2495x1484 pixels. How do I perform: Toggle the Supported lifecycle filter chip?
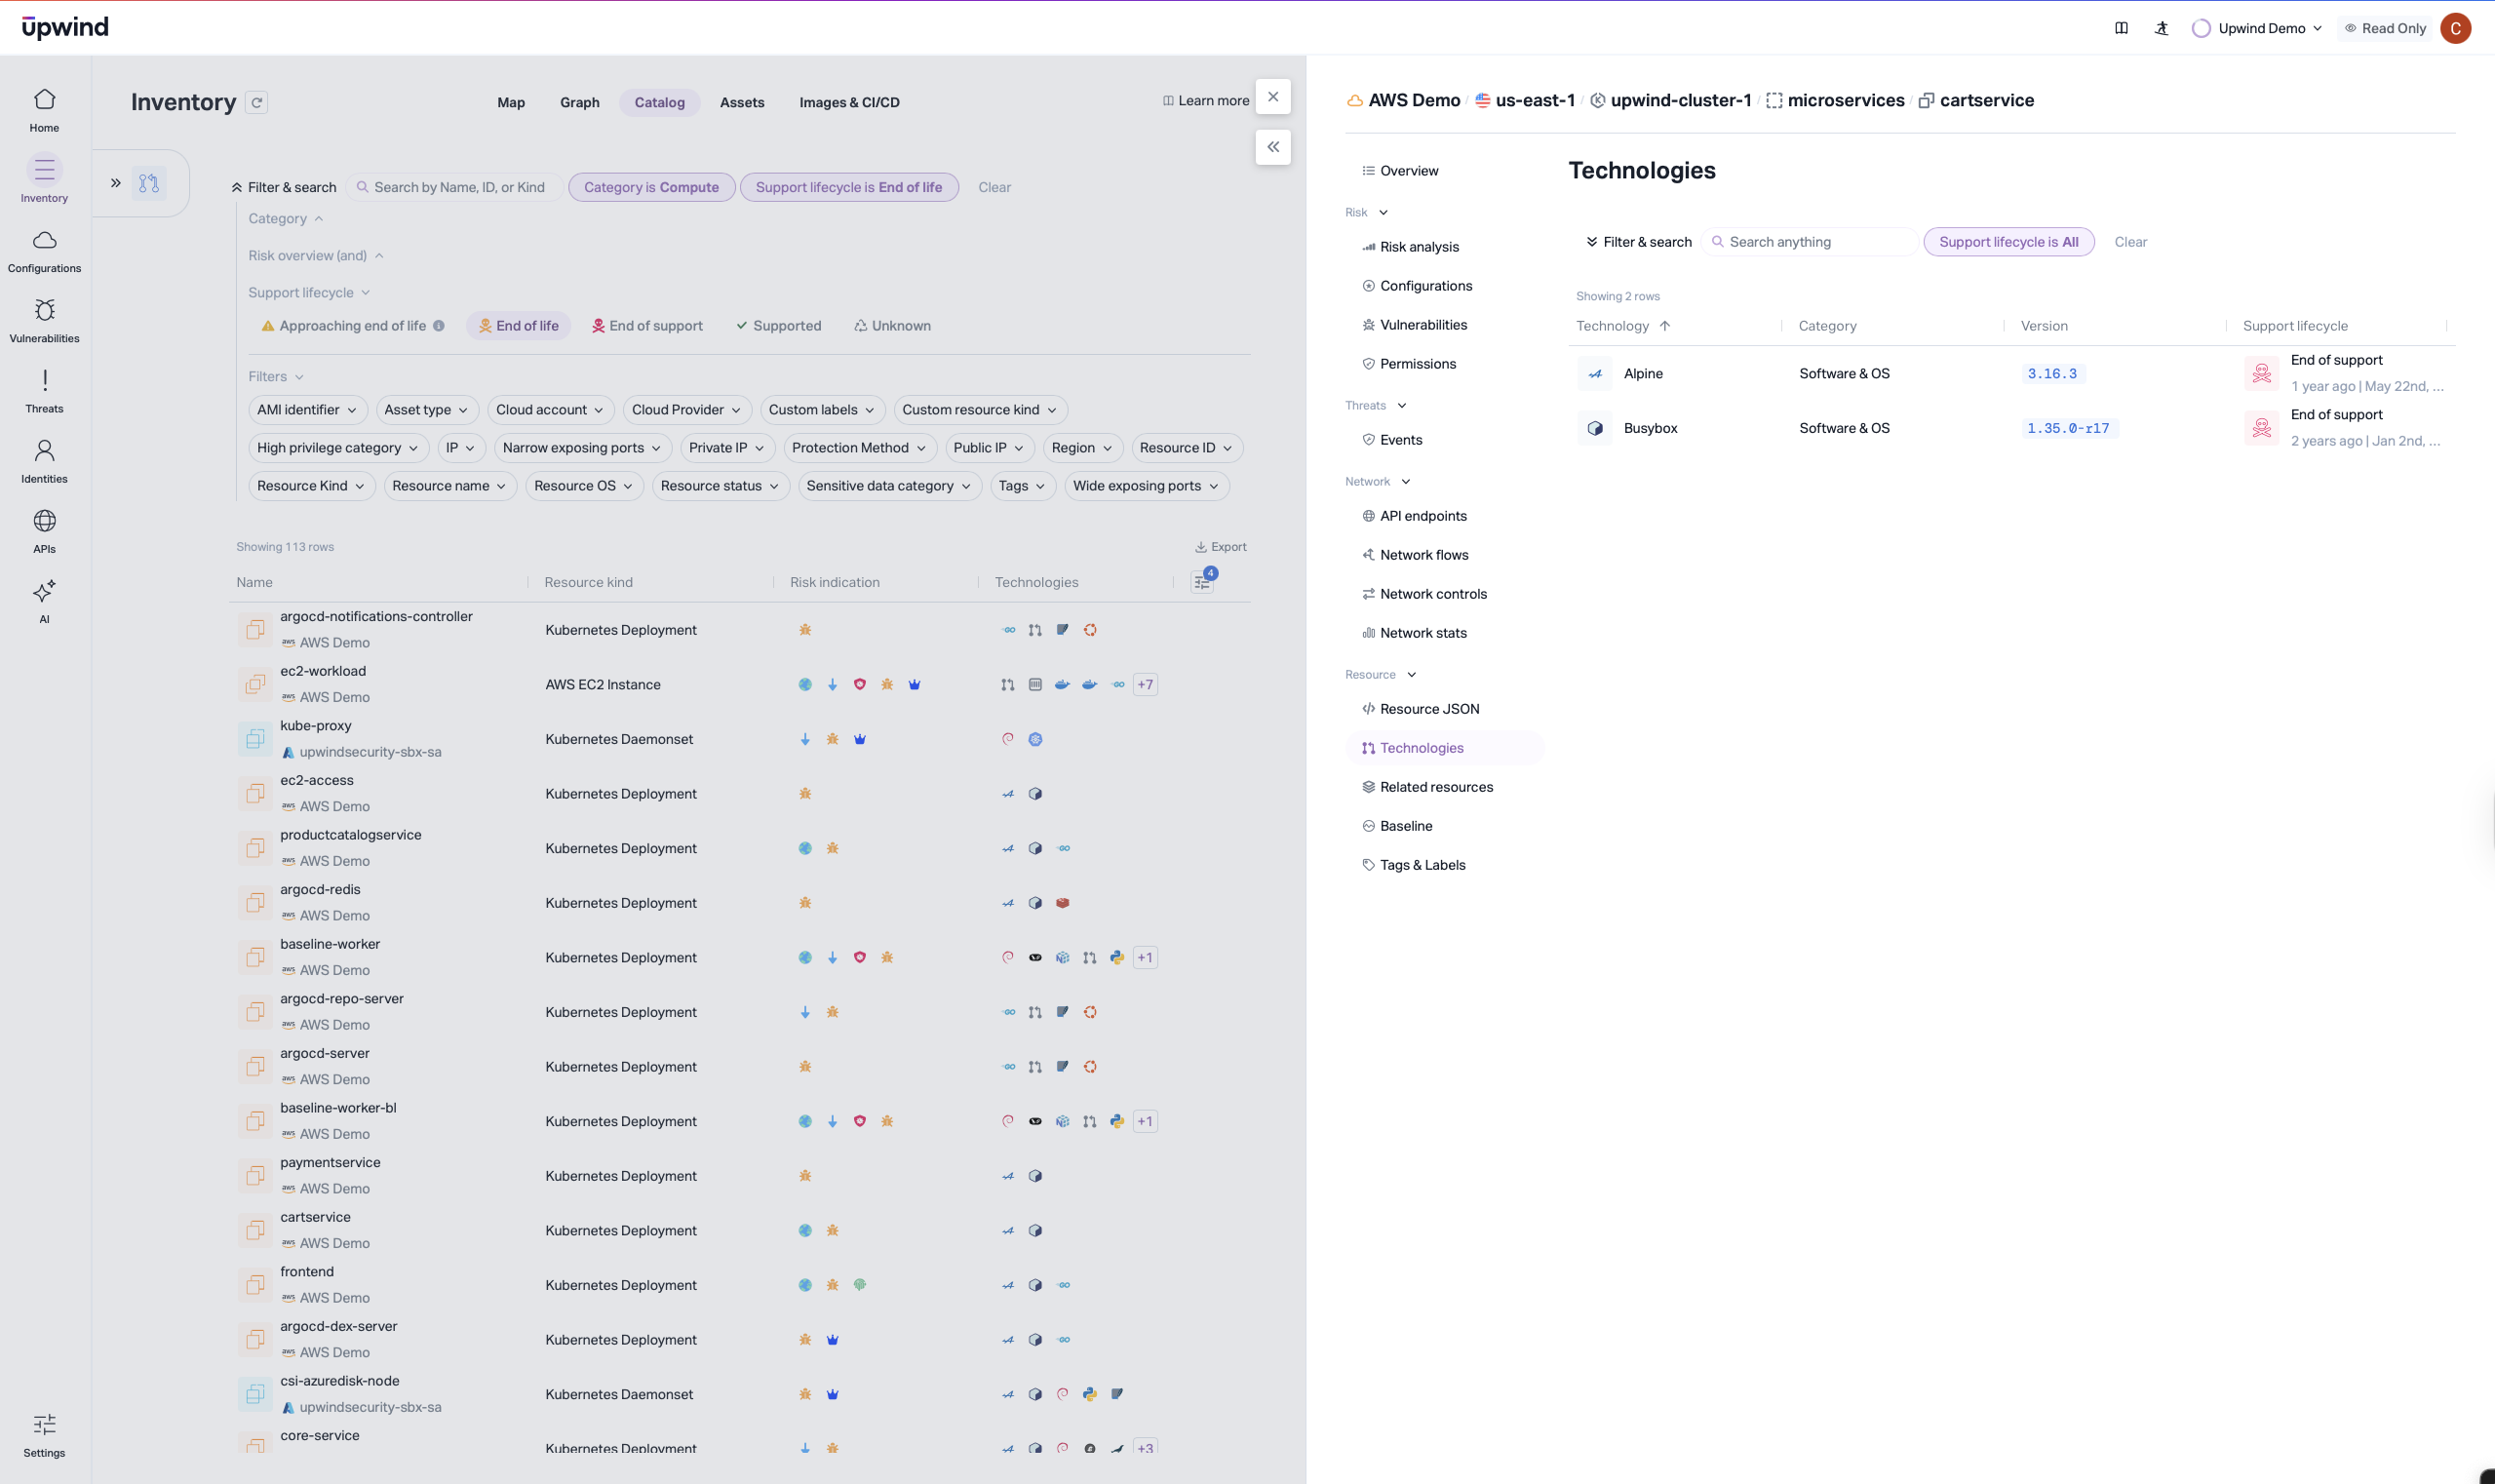point(778,326)
